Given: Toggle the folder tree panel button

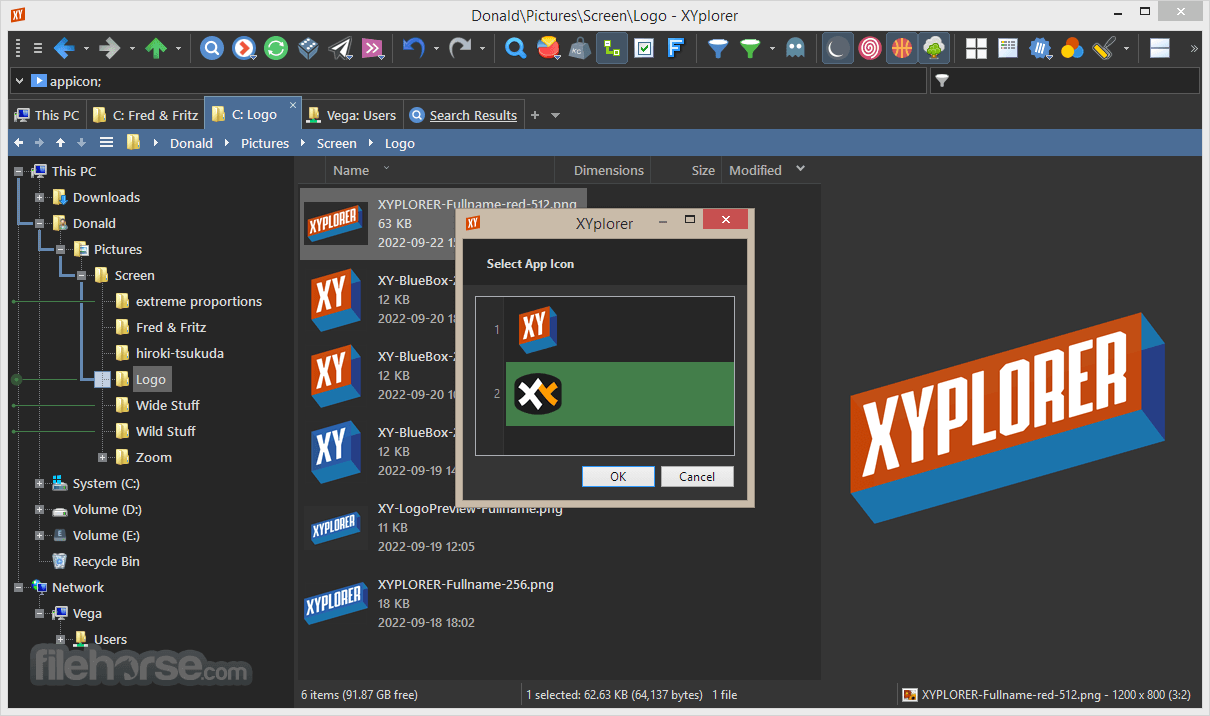Looking at the screenshot, I should [612, 47].
